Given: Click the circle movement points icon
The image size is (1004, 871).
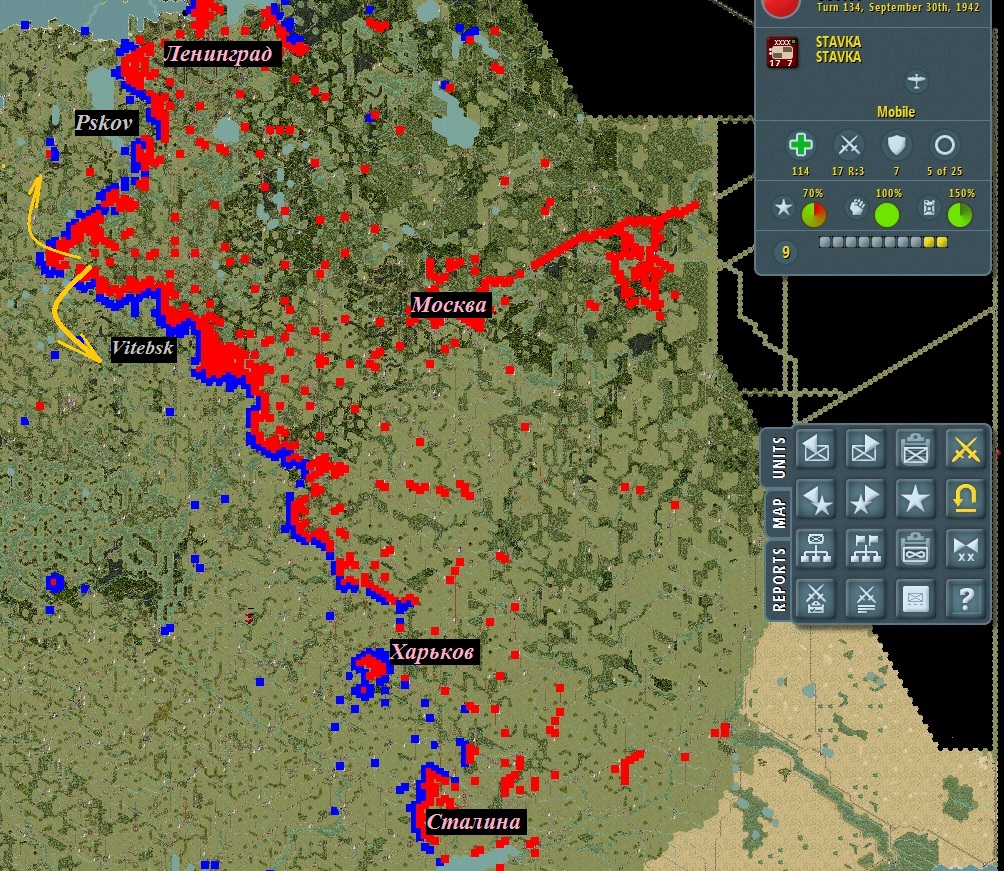Looking at the screenshot, I should click(x=944, y=145).
